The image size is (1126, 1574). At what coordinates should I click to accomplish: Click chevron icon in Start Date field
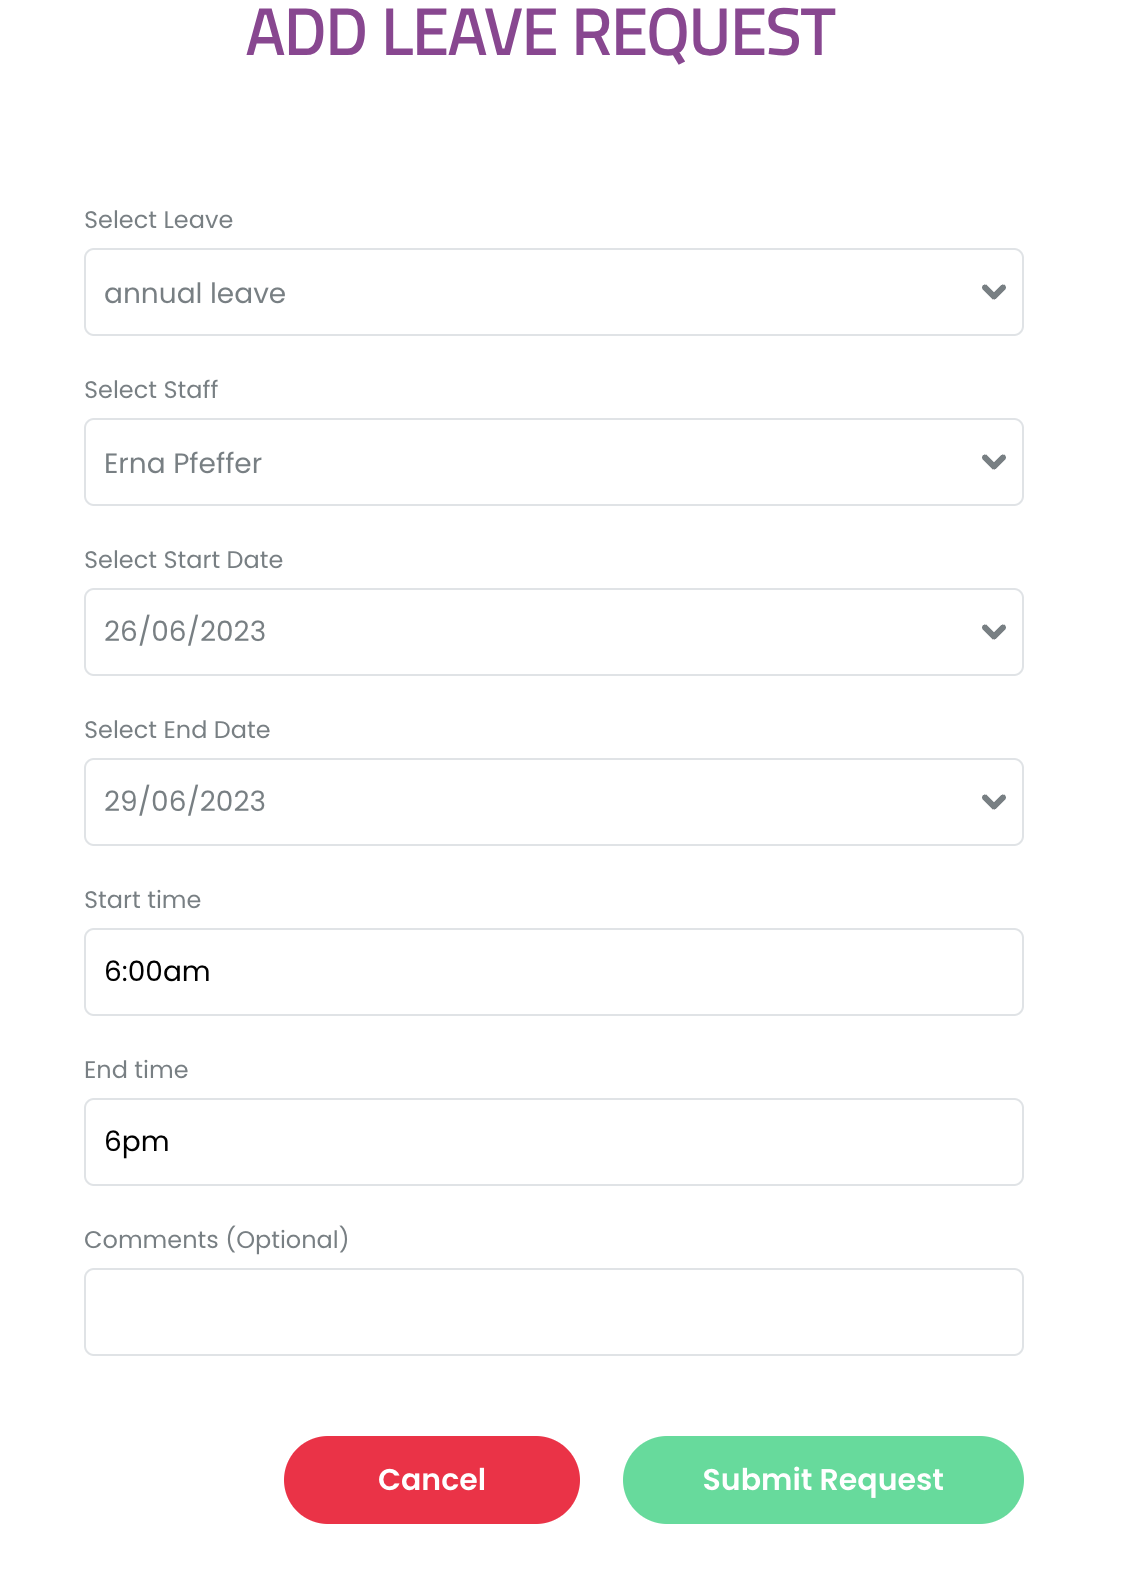(993, 632)
